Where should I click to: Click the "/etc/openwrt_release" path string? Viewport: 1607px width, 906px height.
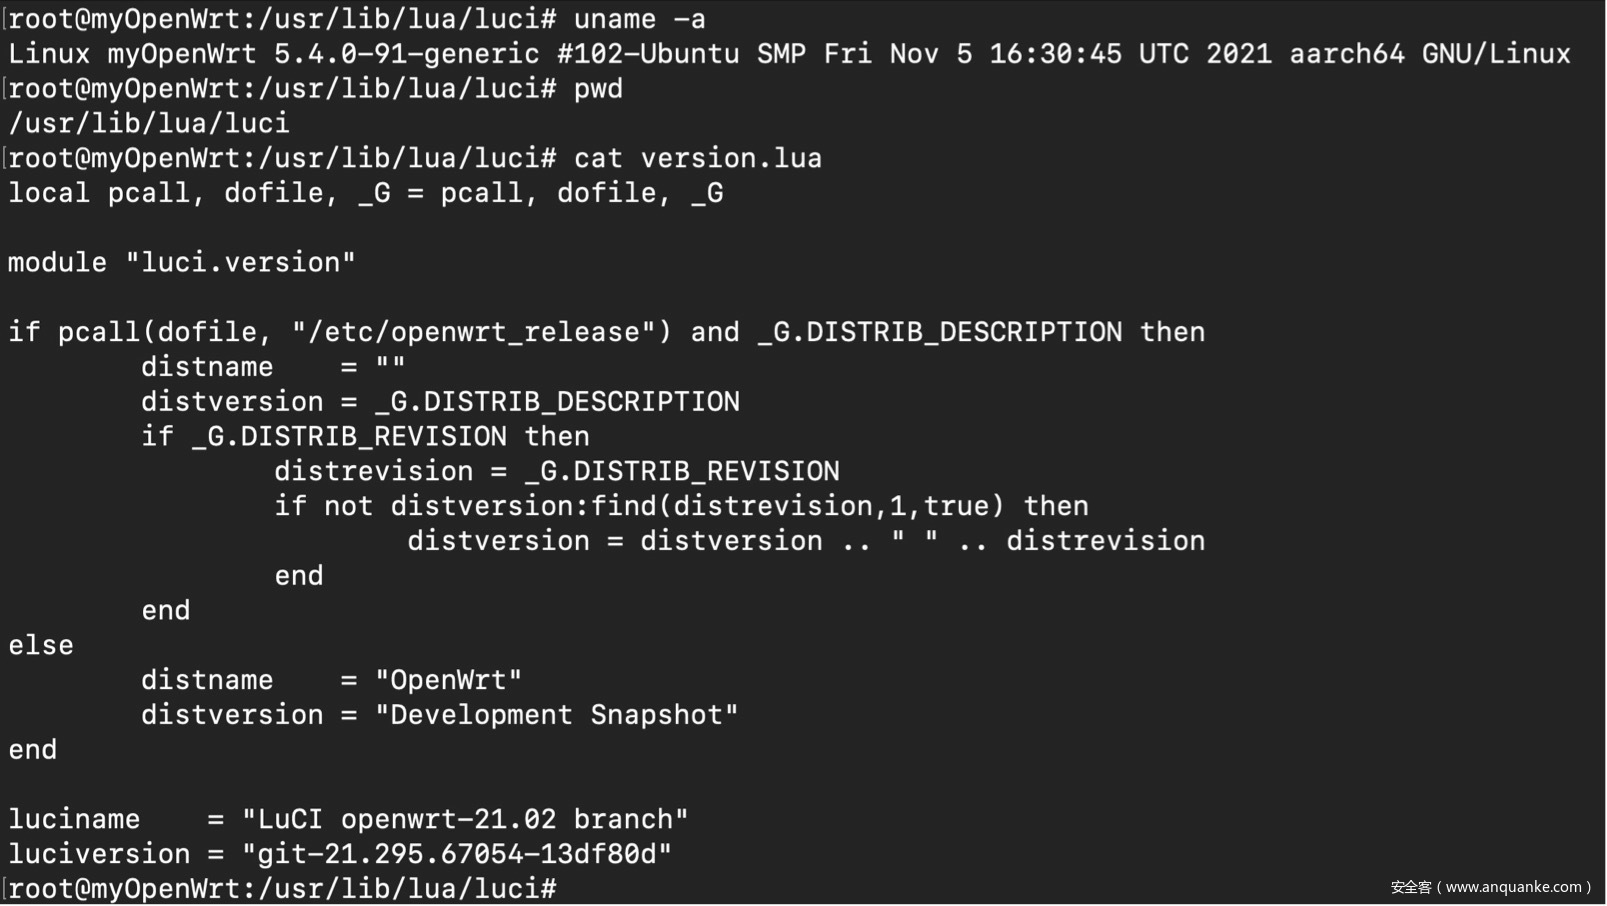point(481,332)
